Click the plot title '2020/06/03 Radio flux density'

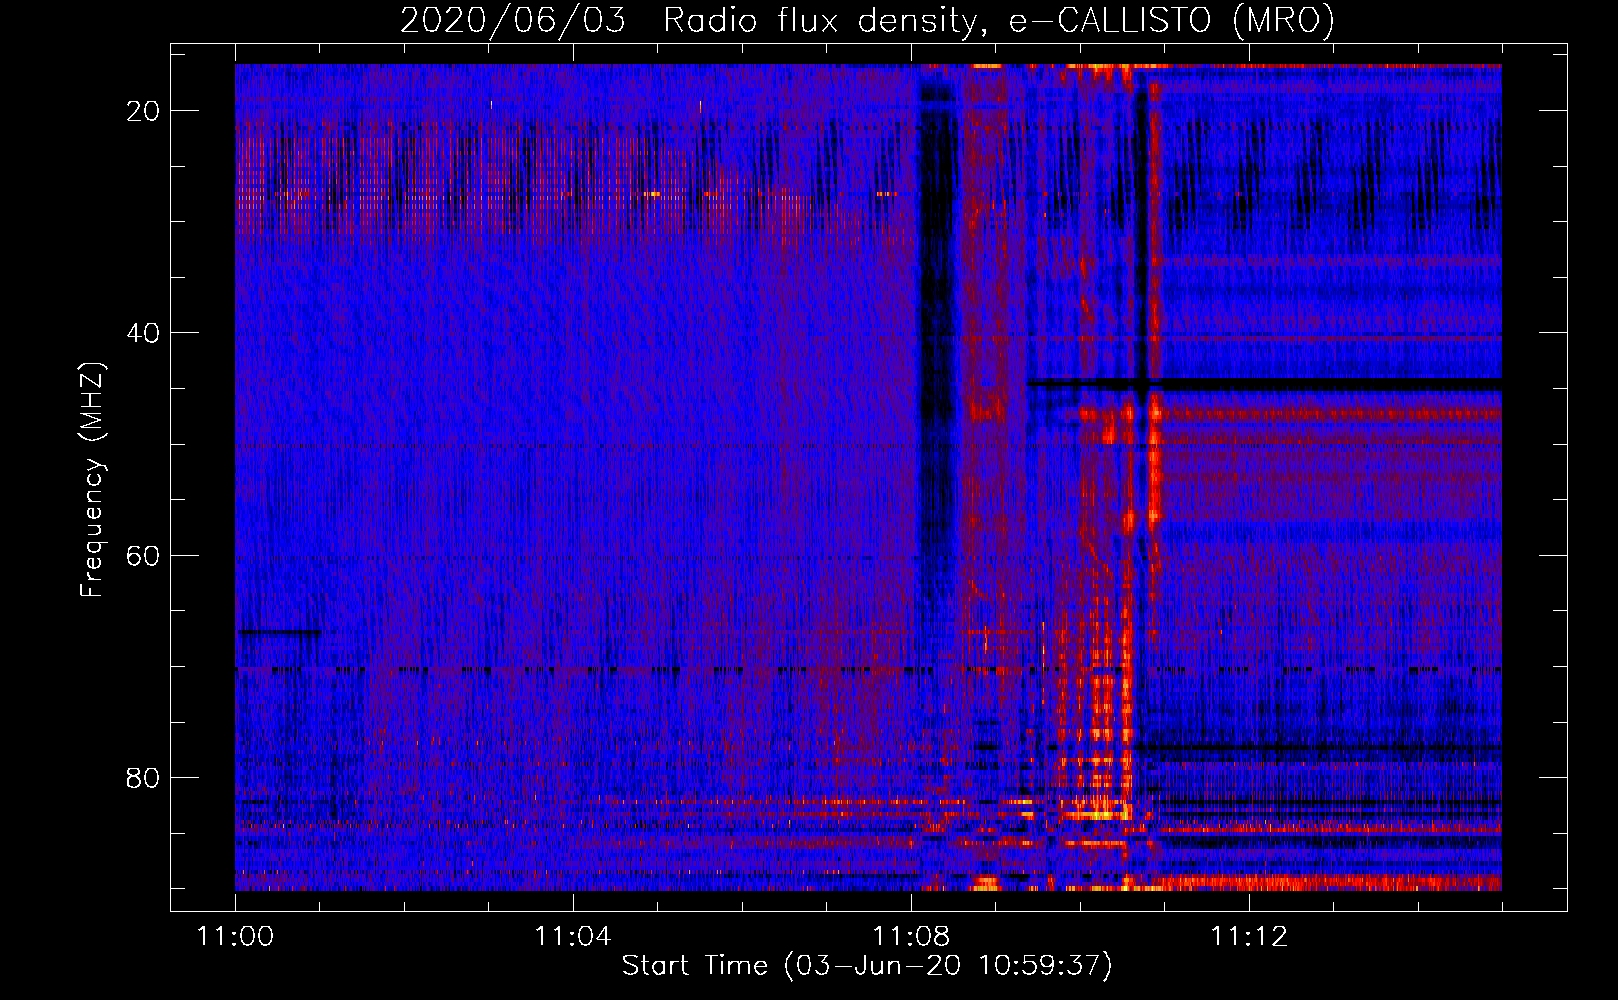pos(866,20)
